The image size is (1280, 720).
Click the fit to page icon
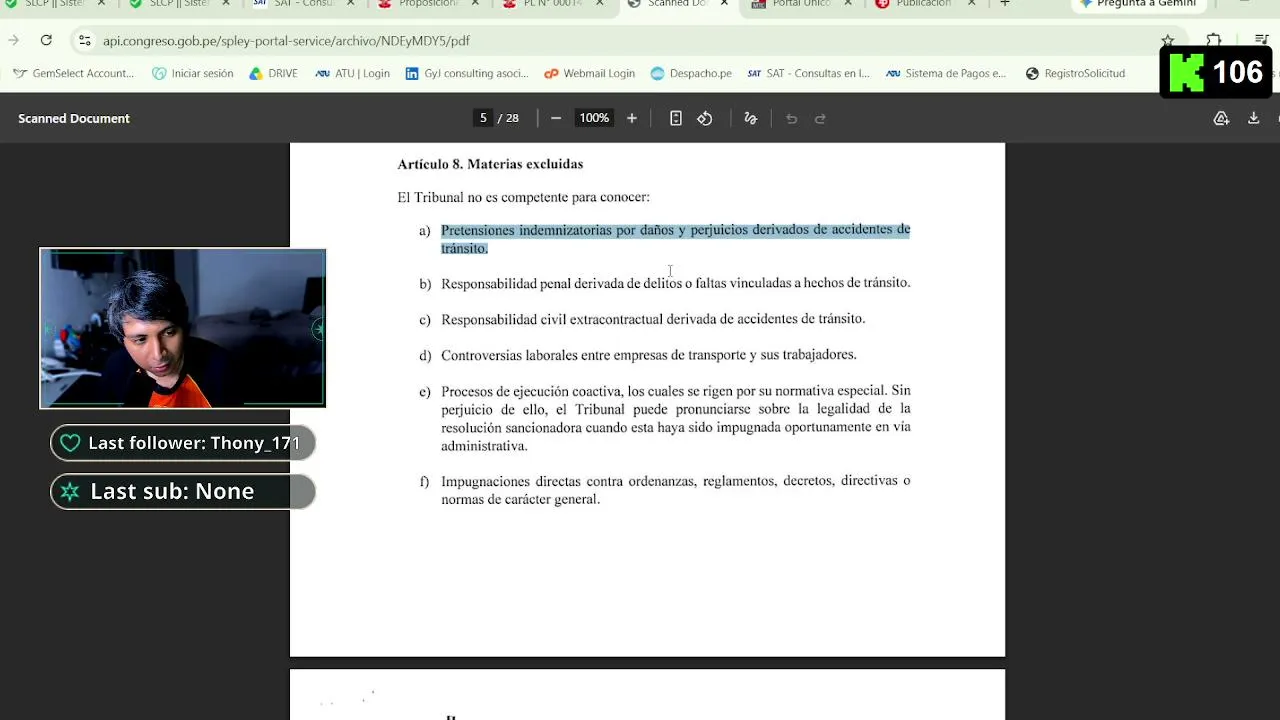coord(676,118)
